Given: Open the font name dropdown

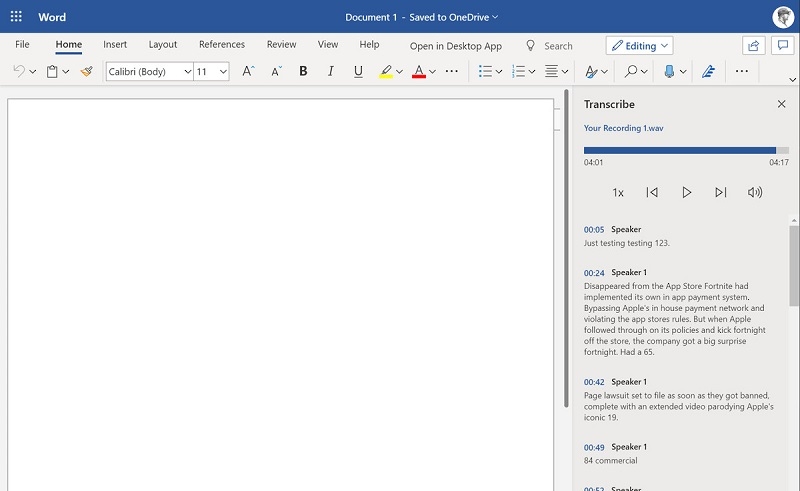Looking at the screenshot, I should 150,72.
